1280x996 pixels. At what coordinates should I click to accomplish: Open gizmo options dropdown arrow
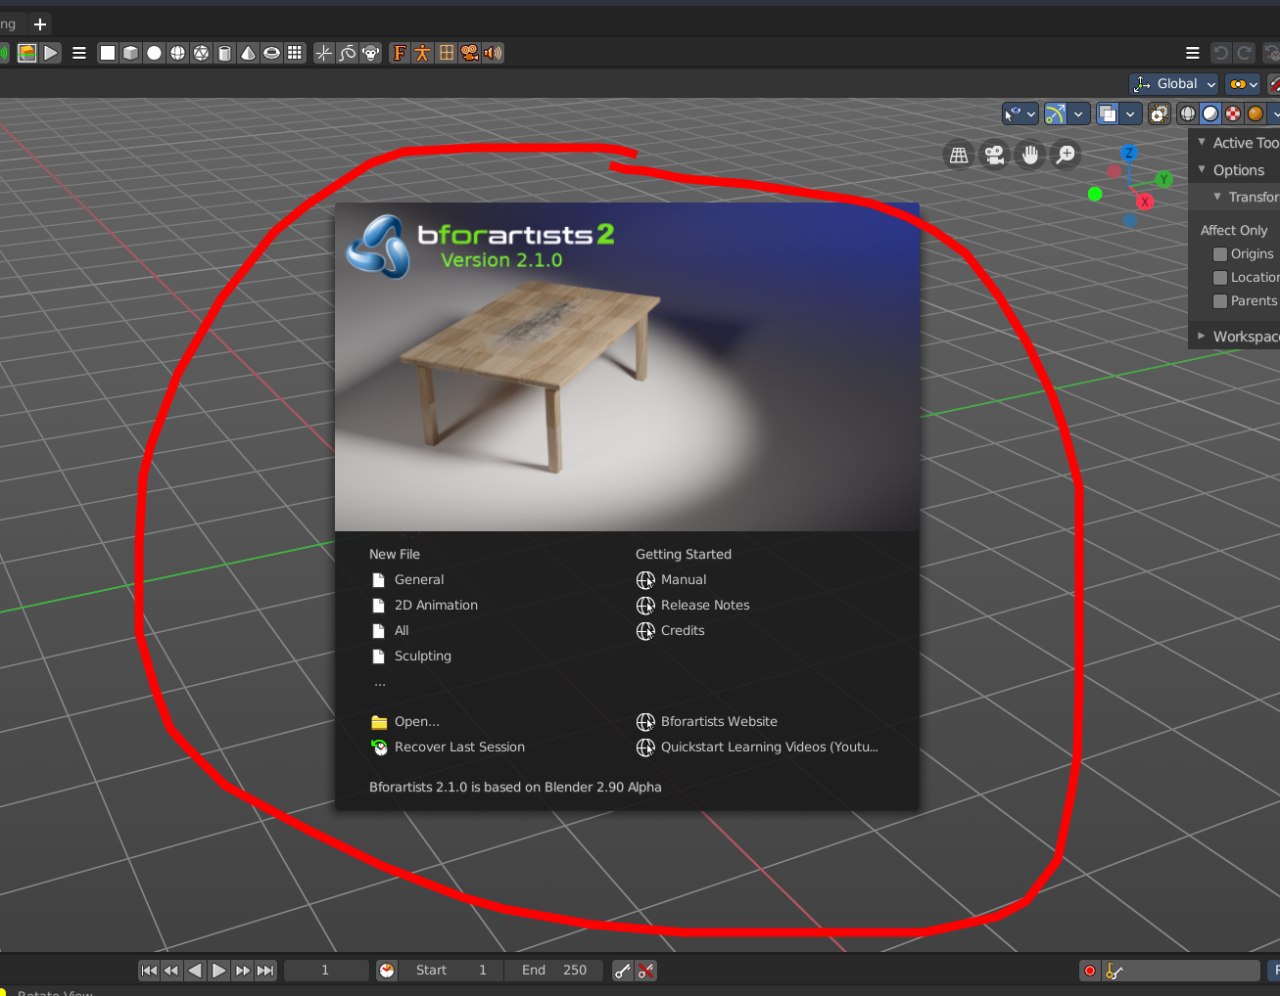tap(1078, 114)
